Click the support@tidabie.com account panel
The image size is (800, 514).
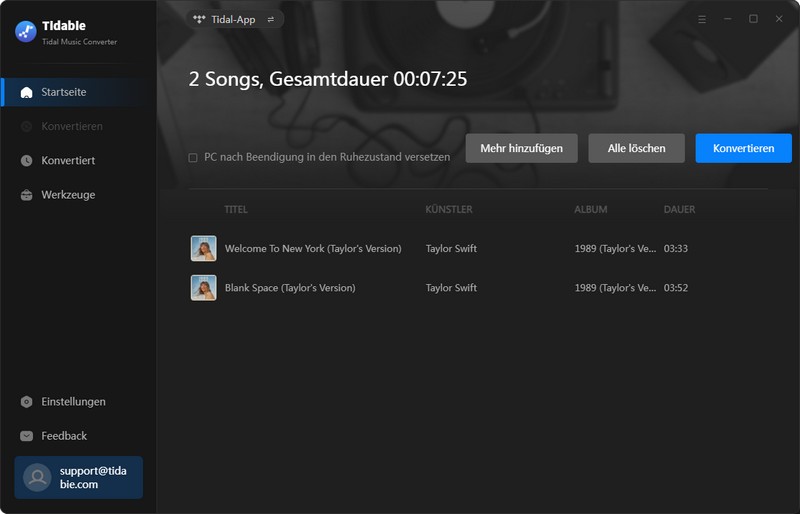click(78, 477)
